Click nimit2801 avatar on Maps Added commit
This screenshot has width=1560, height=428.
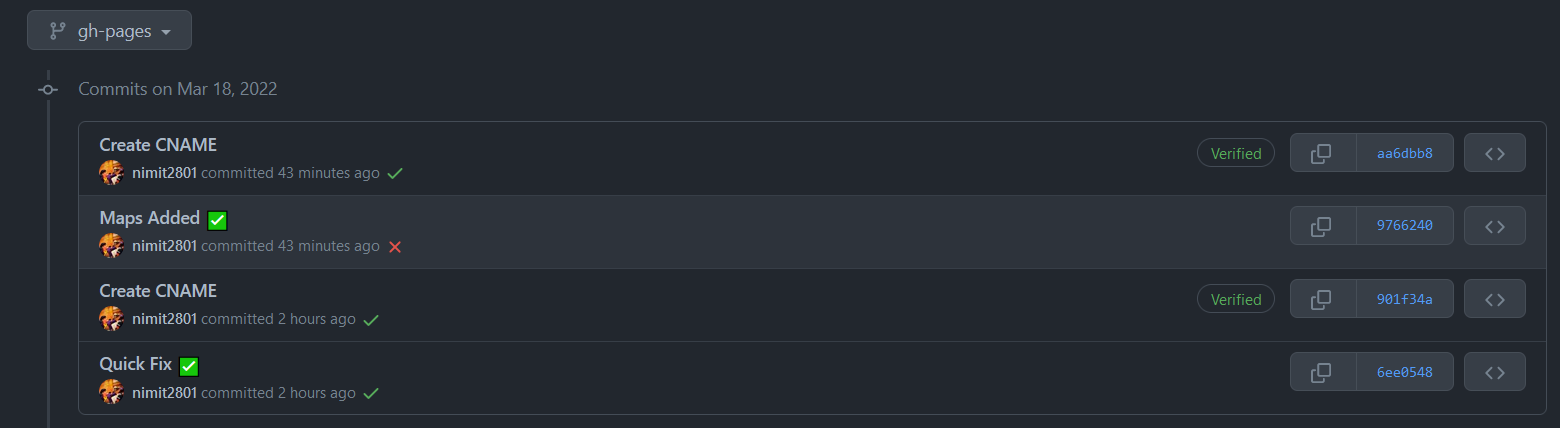[x=112, y=246]
